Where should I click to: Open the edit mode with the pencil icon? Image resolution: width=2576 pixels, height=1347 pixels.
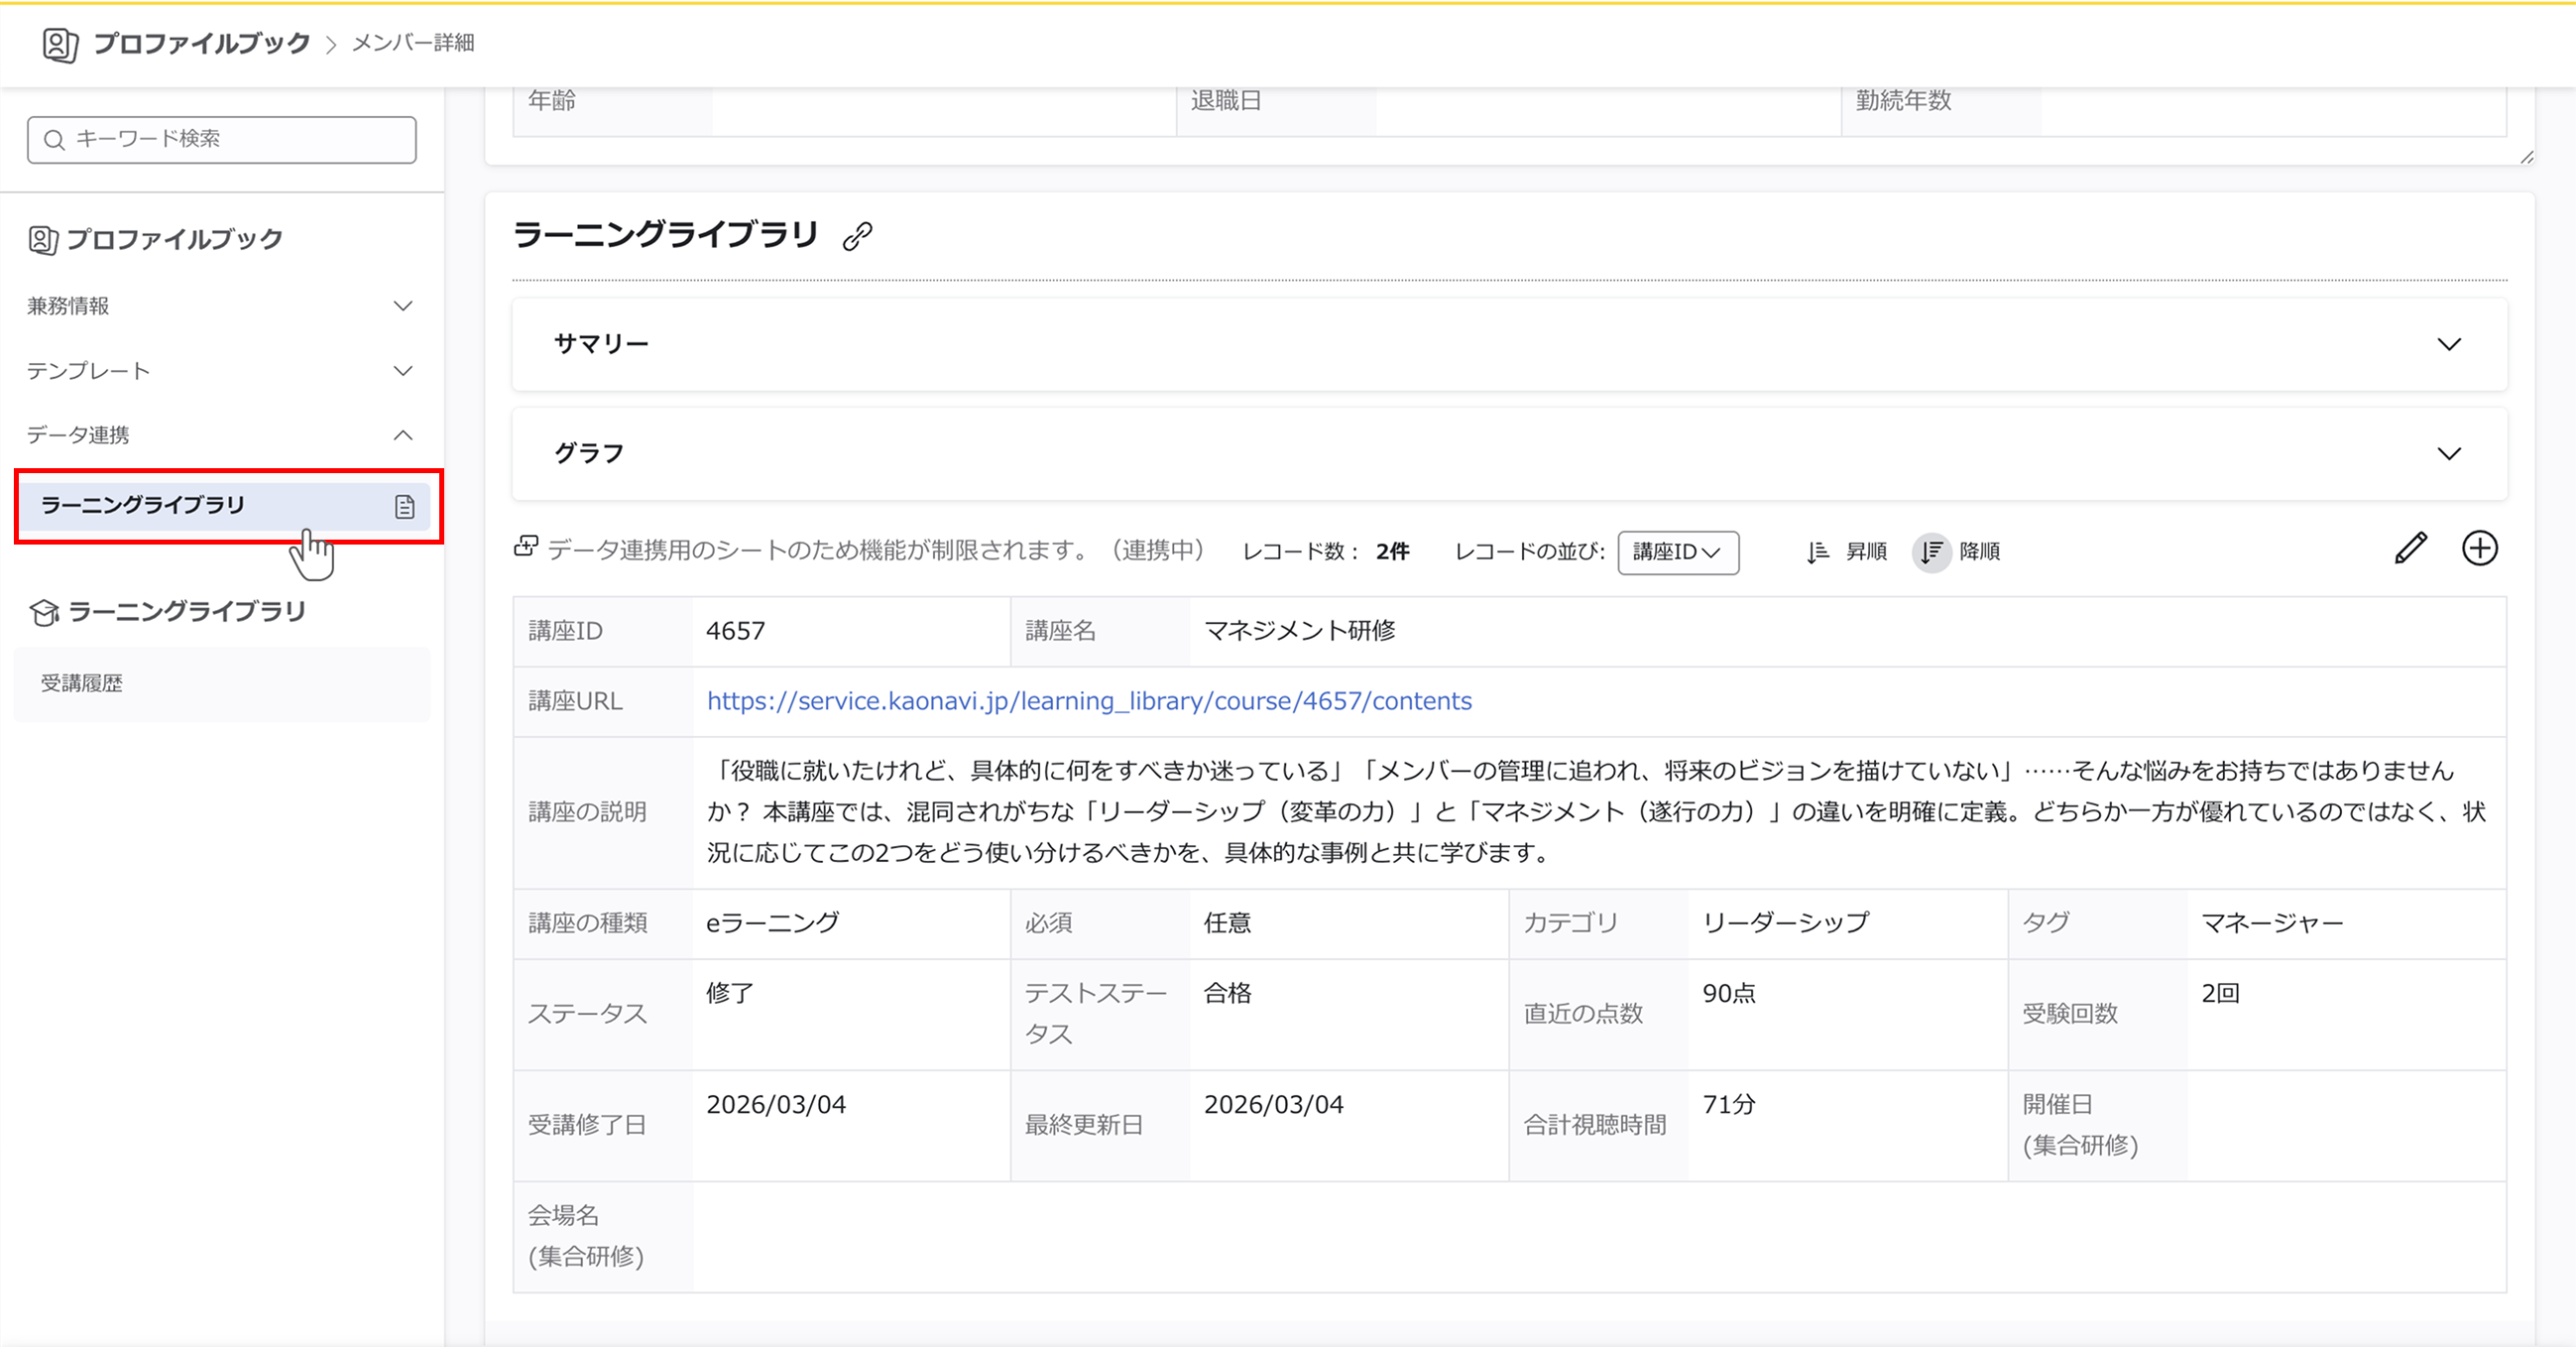(x=2412, y=548)
